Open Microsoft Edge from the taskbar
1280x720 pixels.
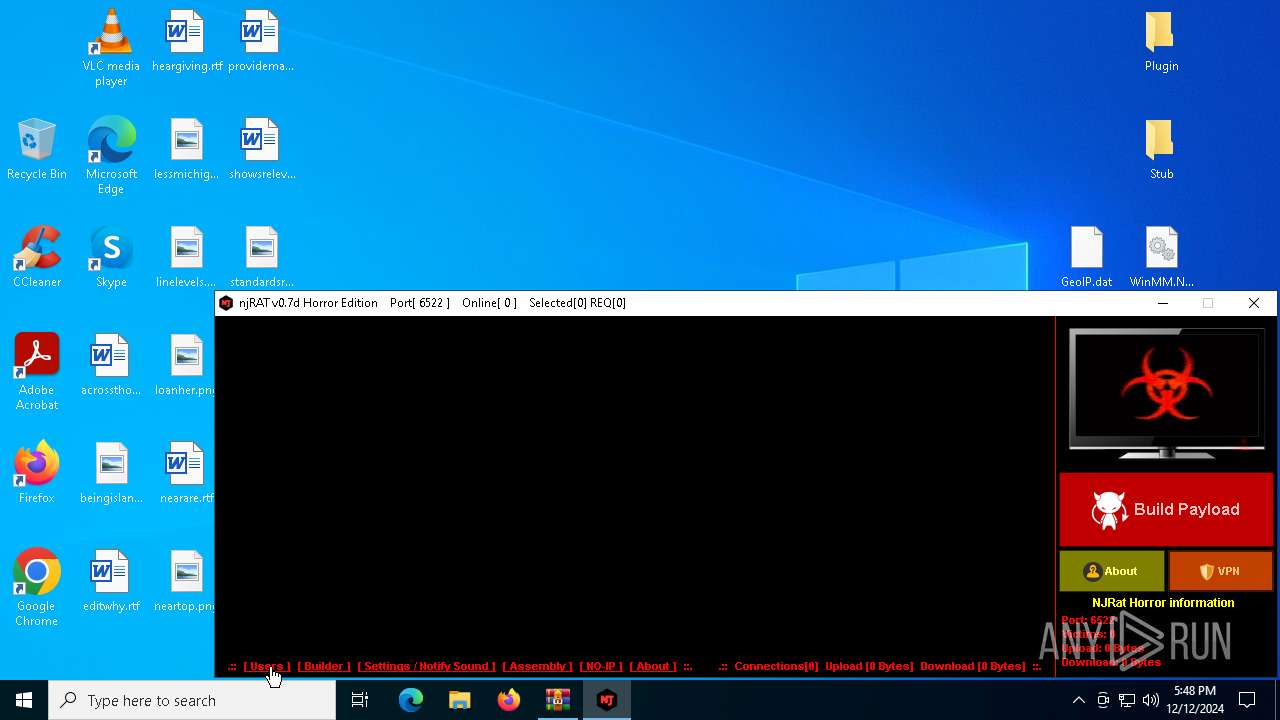(x=411, y=700)
